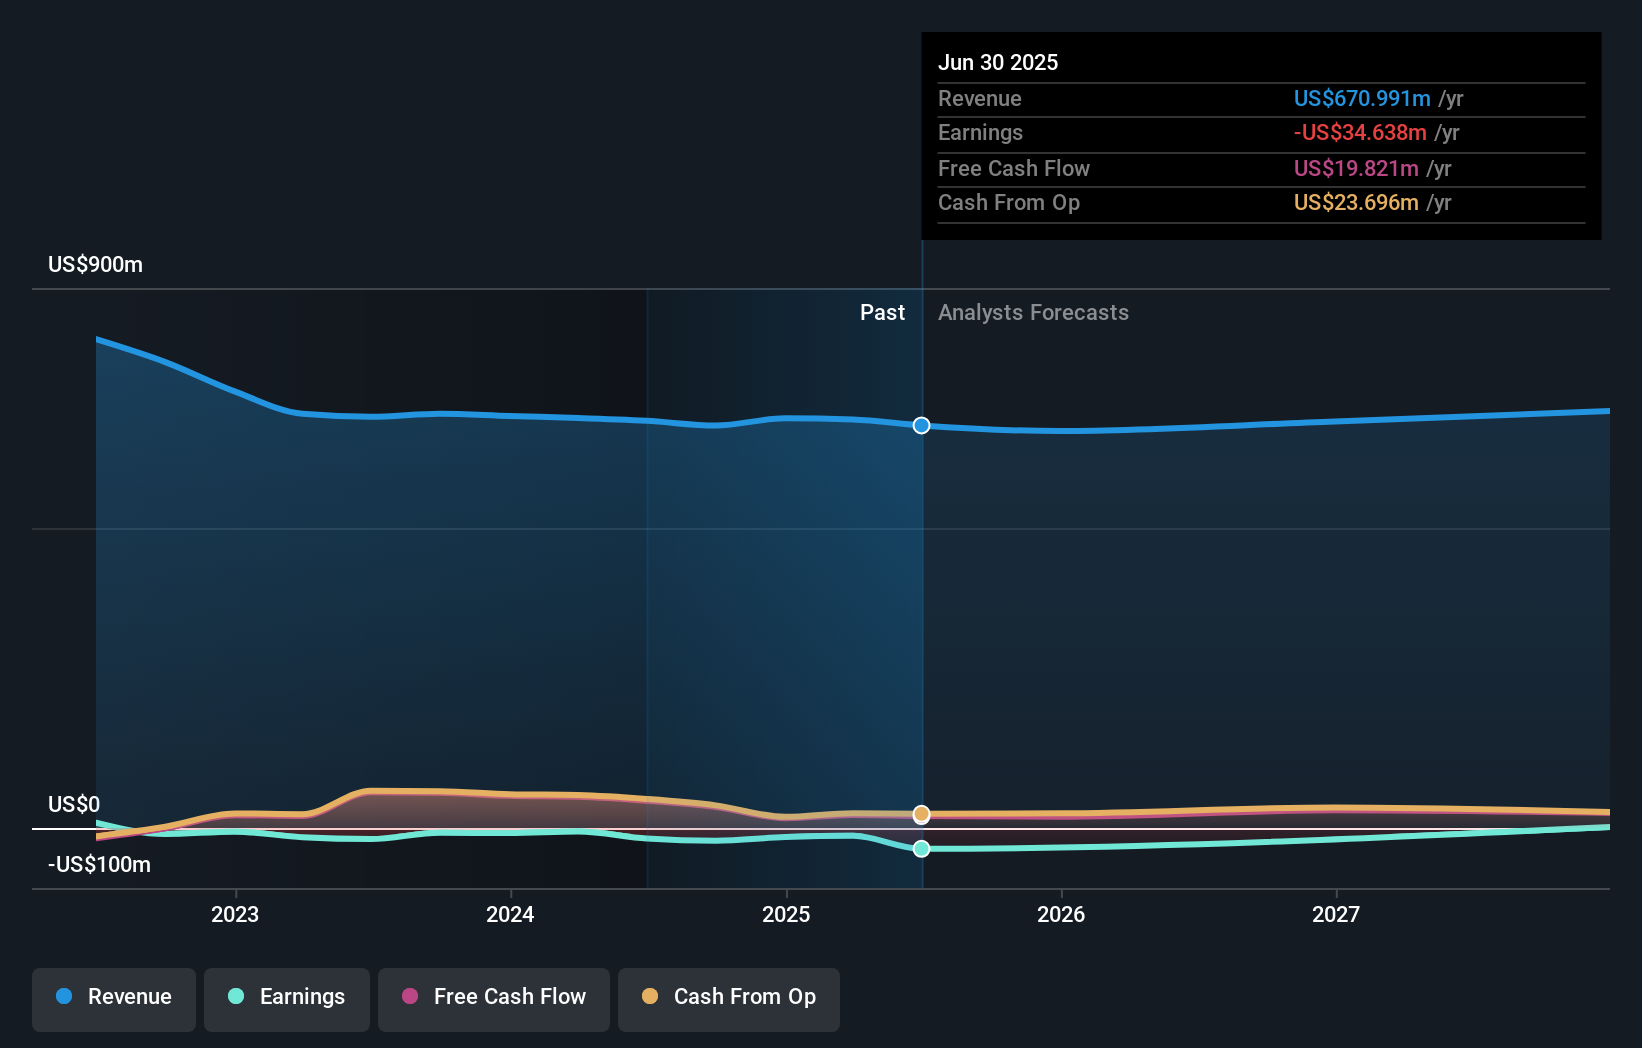Click the Revenue row label in tooltip
This screenshot has height=1048, width=1642.
980,99
